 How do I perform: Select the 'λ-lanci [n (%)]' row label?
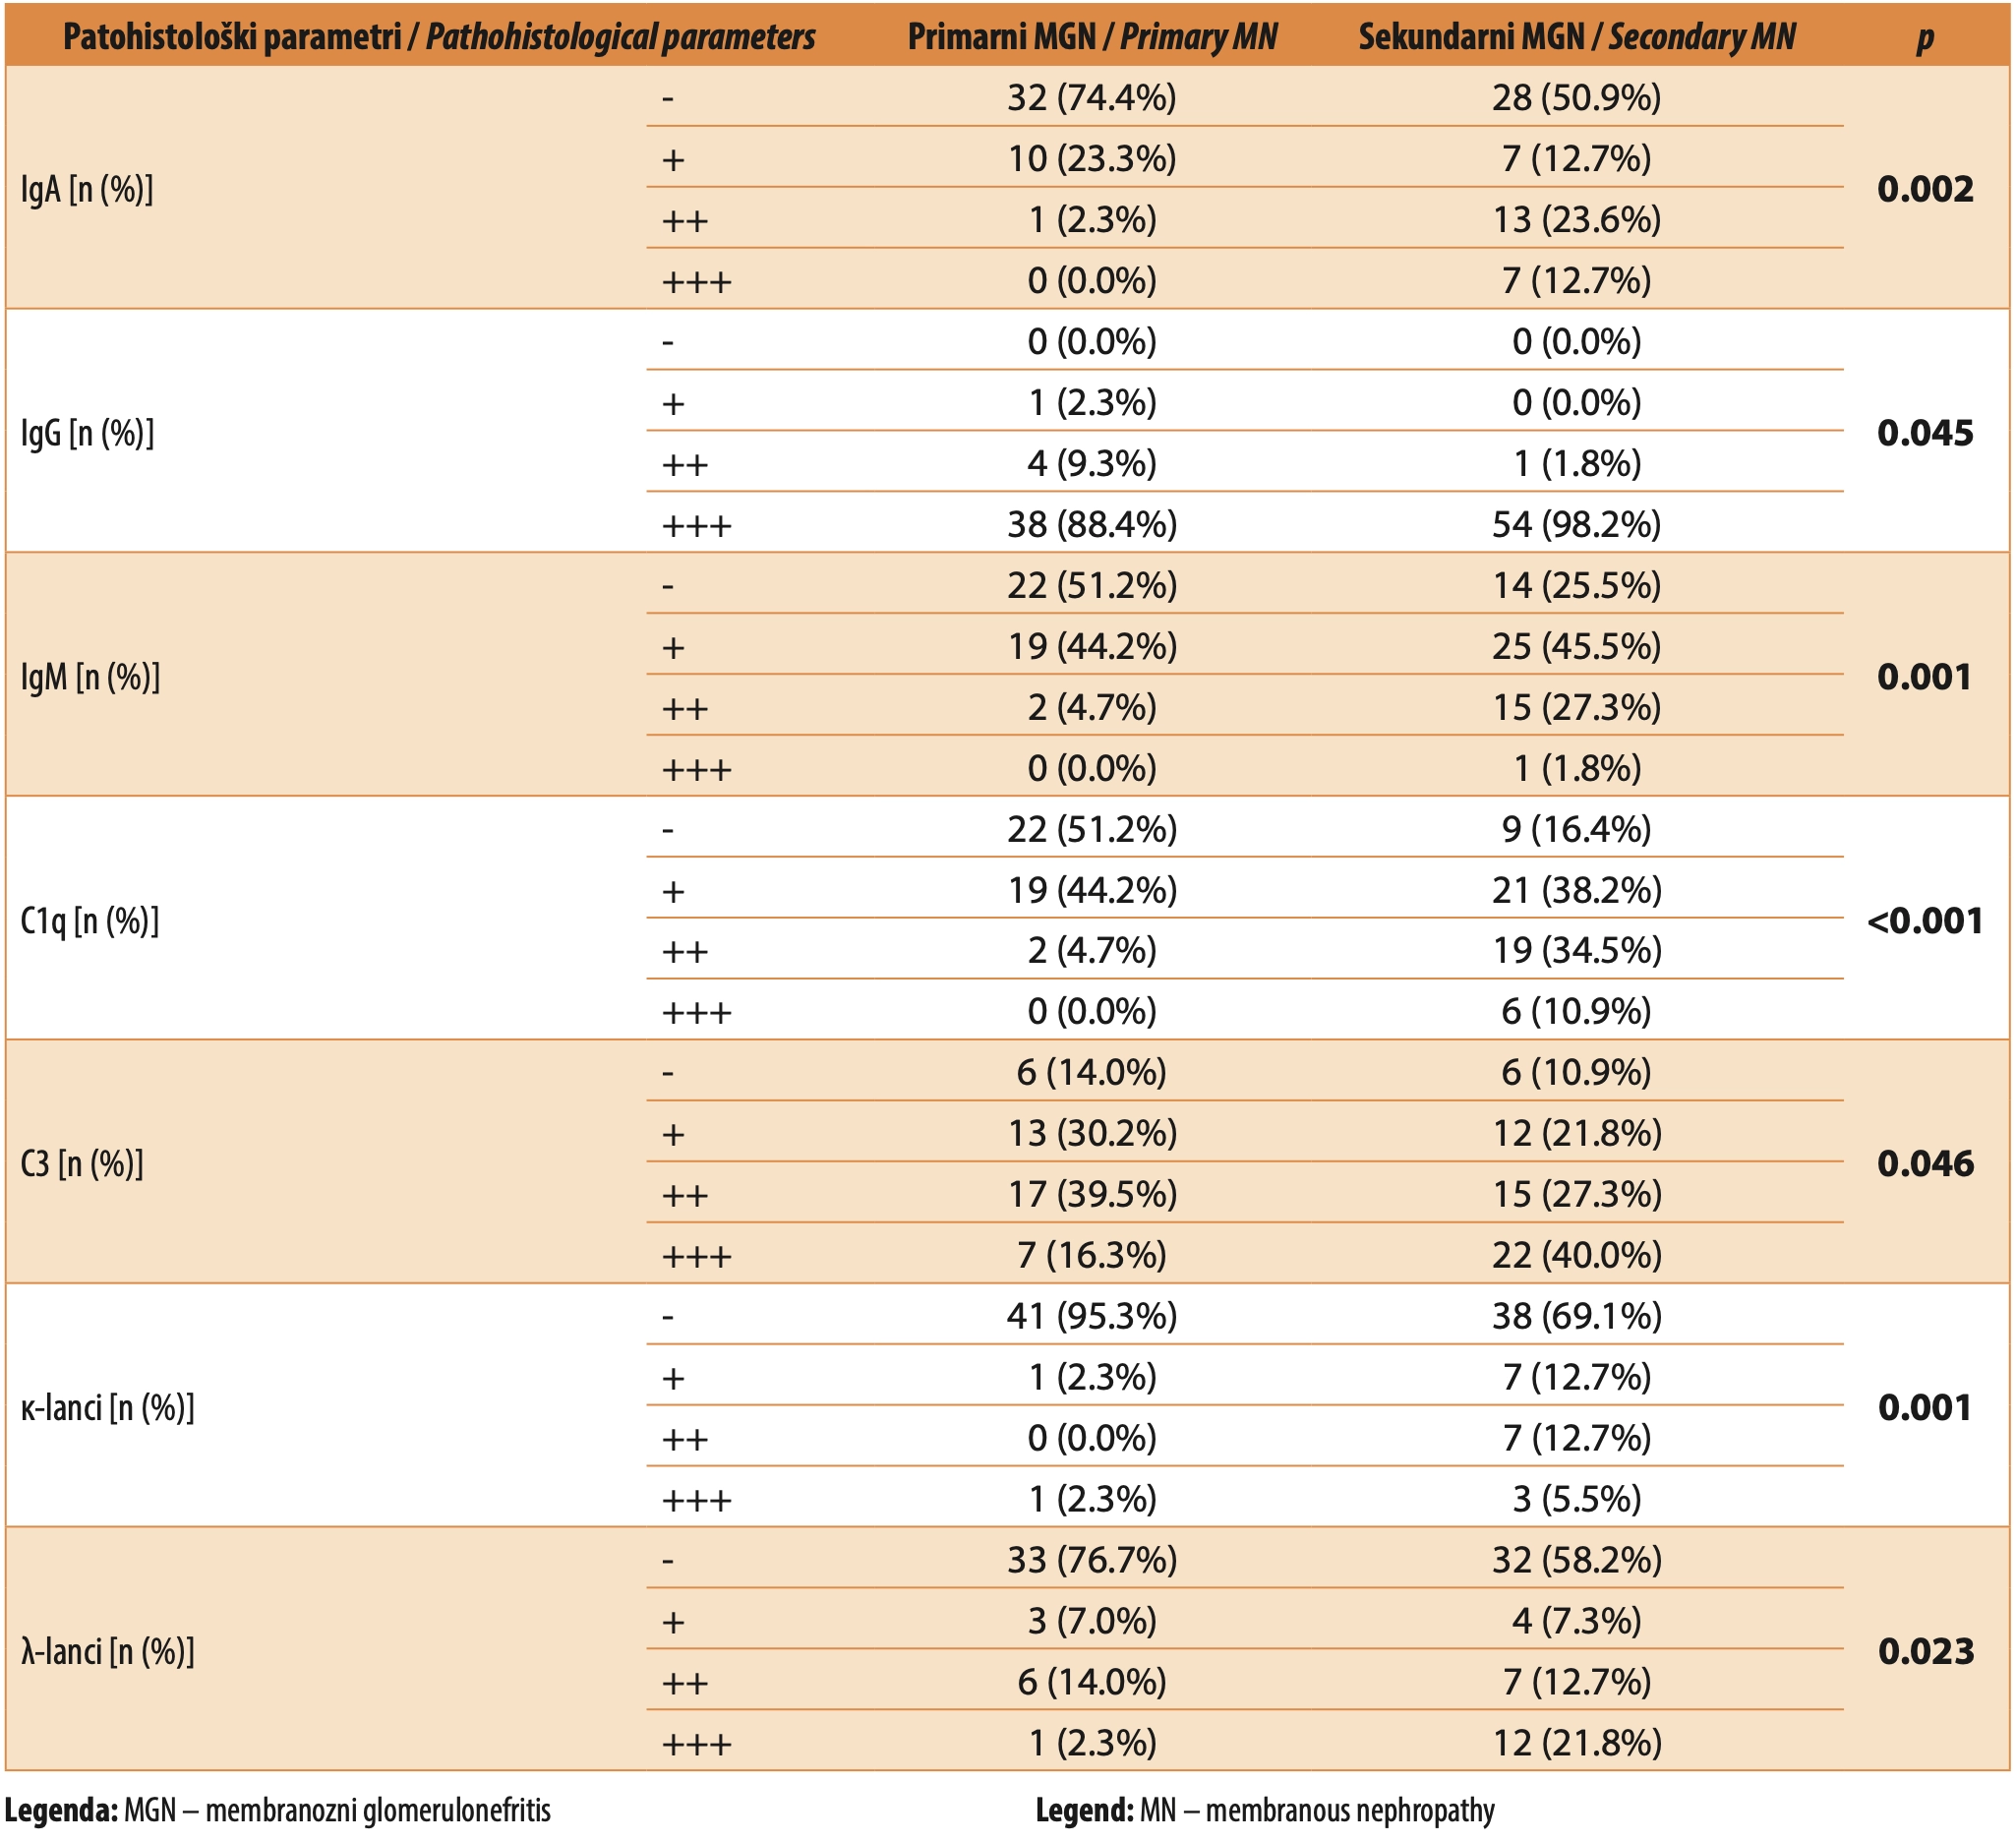click(x=108, y=1651)
